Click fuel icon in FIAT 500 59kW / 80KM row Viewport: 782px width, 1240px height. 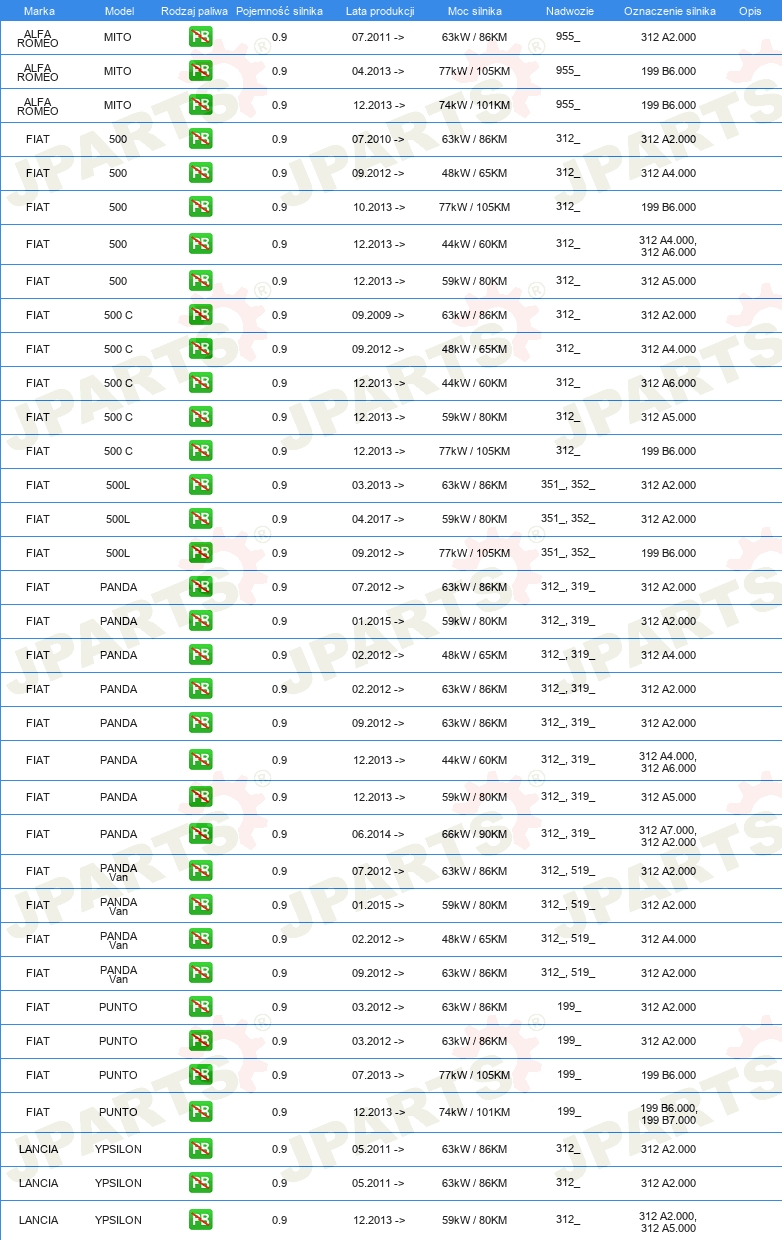tap(200, 281)
